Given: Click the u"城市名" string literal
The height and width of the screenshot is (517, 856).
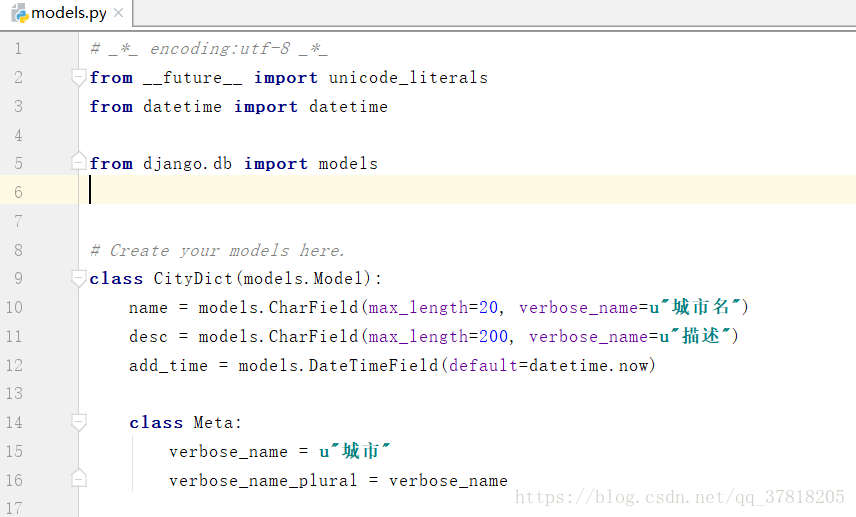Looking at the screenshot, I should [x=696, y=307].
